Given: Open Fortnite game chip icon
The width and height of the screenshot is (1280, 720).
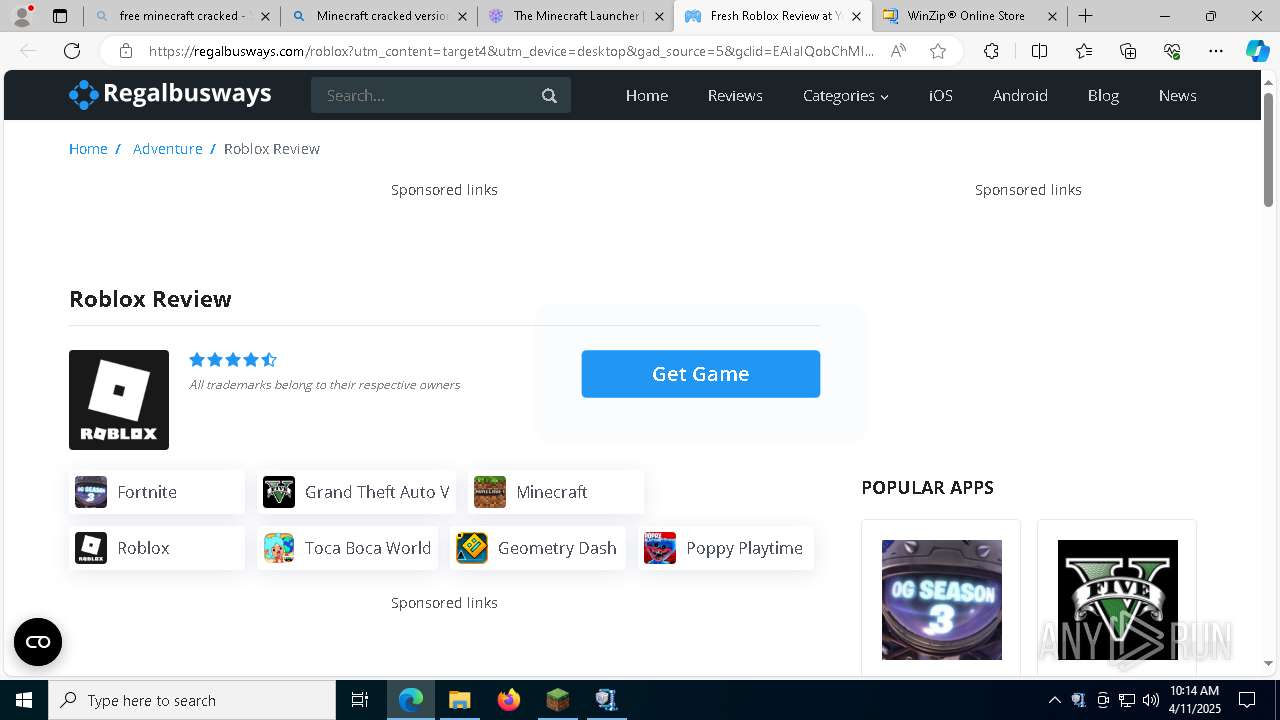Looking at the screenshot, I should 91,492.
